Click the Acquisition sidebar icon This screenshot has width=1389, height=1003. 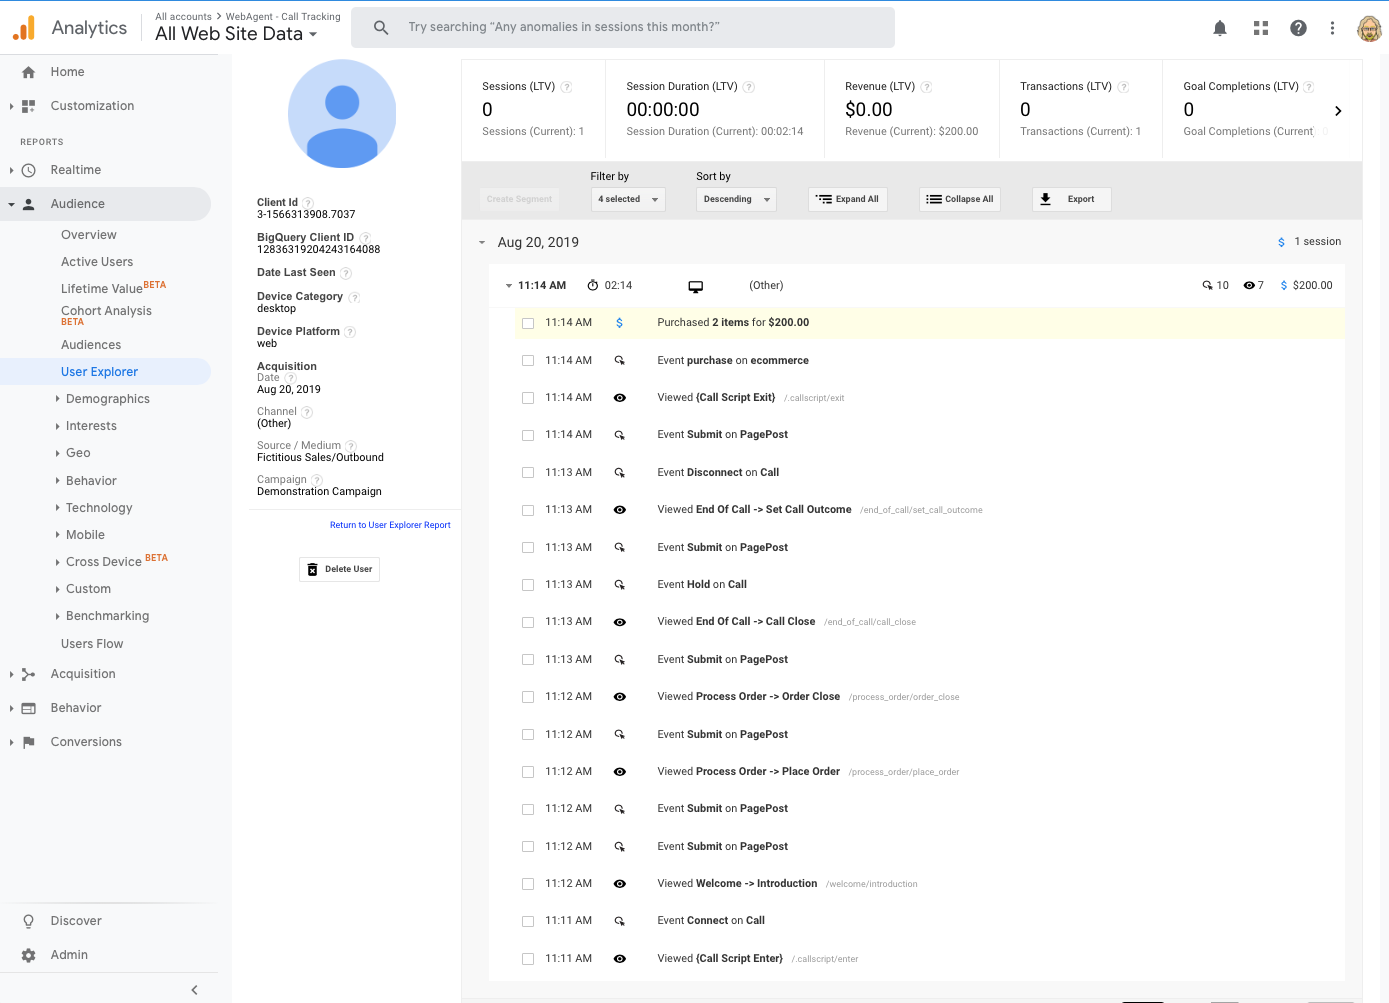point(29,674)
